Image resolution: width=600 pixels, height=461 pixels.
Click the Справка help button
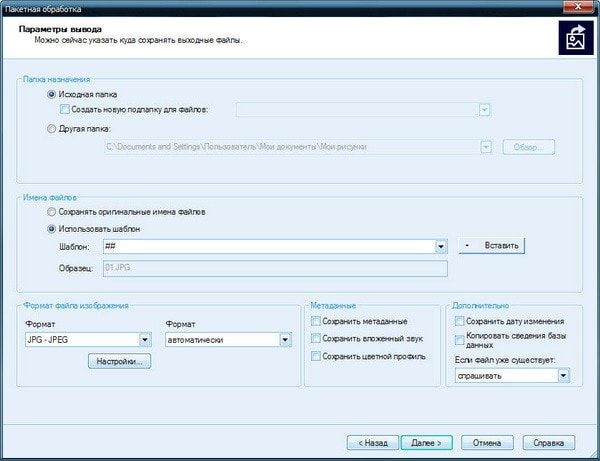[549, 441]
